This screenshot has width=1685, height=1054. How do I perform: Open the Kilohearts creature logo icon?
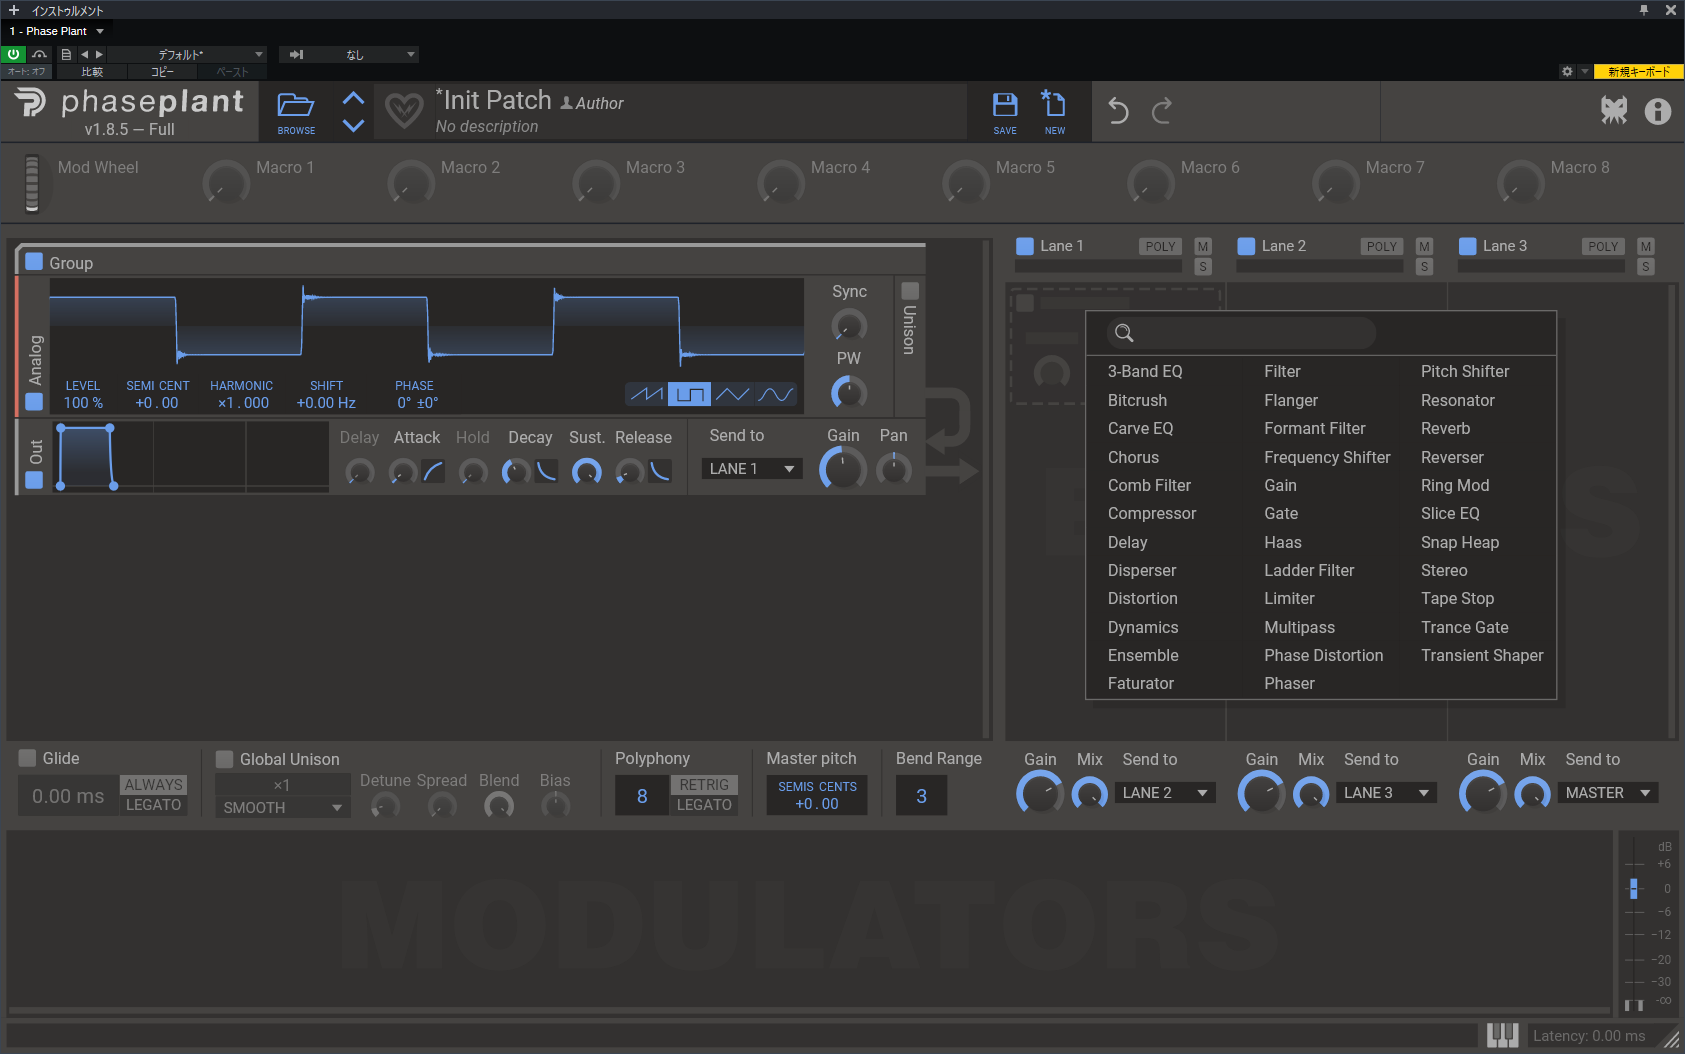pyautogui.click(x=1614, y=111)
